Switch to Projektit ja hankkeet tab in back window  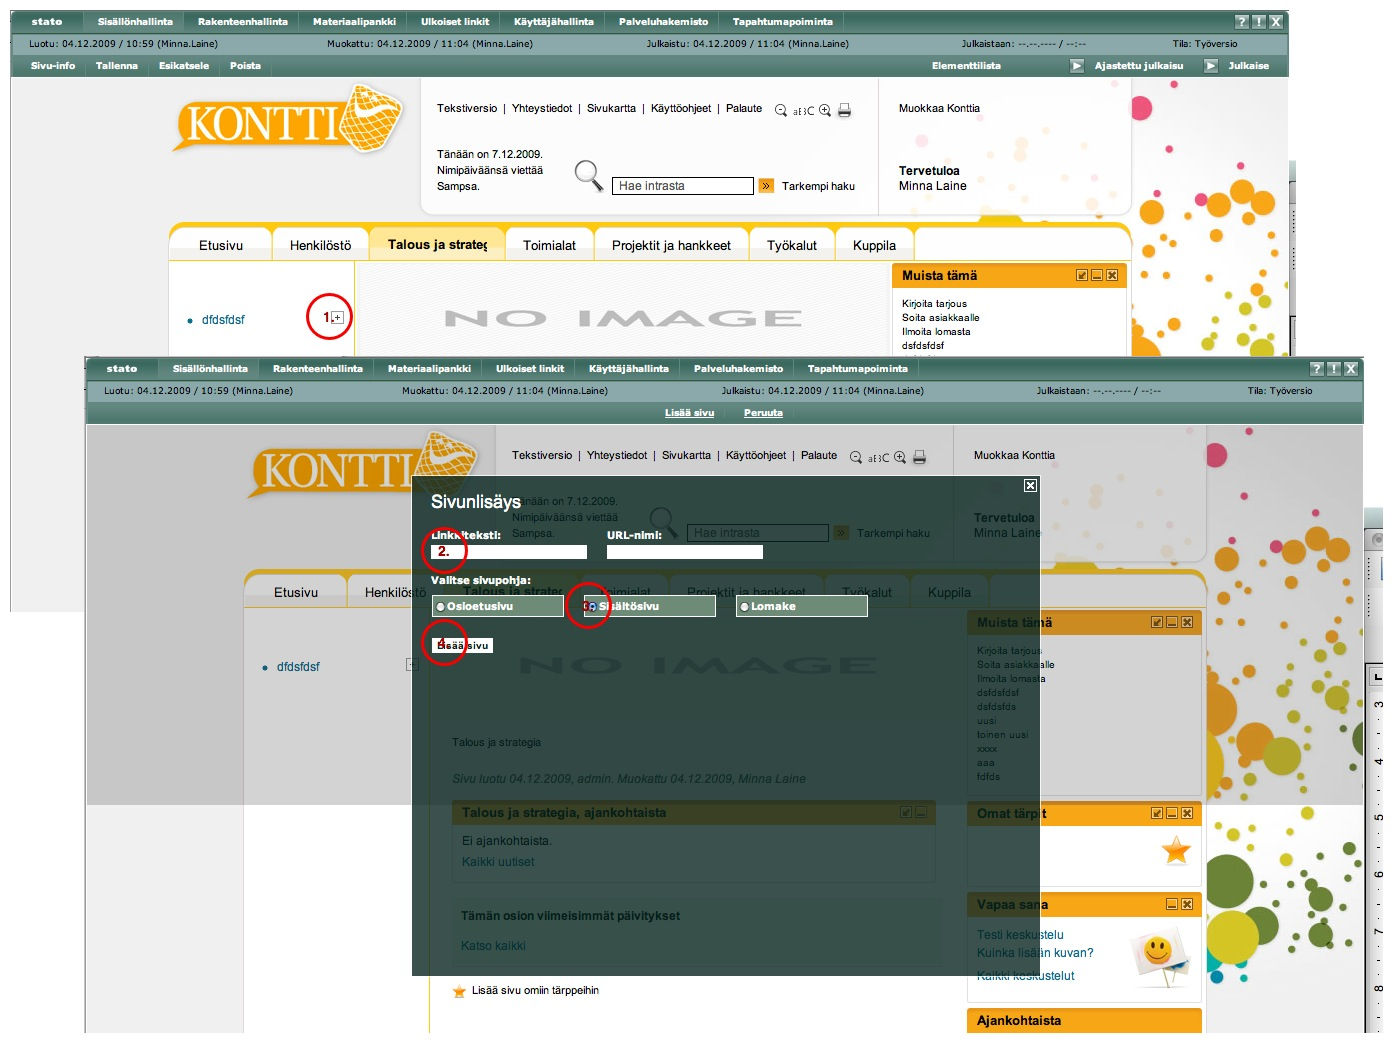[671, 245]
